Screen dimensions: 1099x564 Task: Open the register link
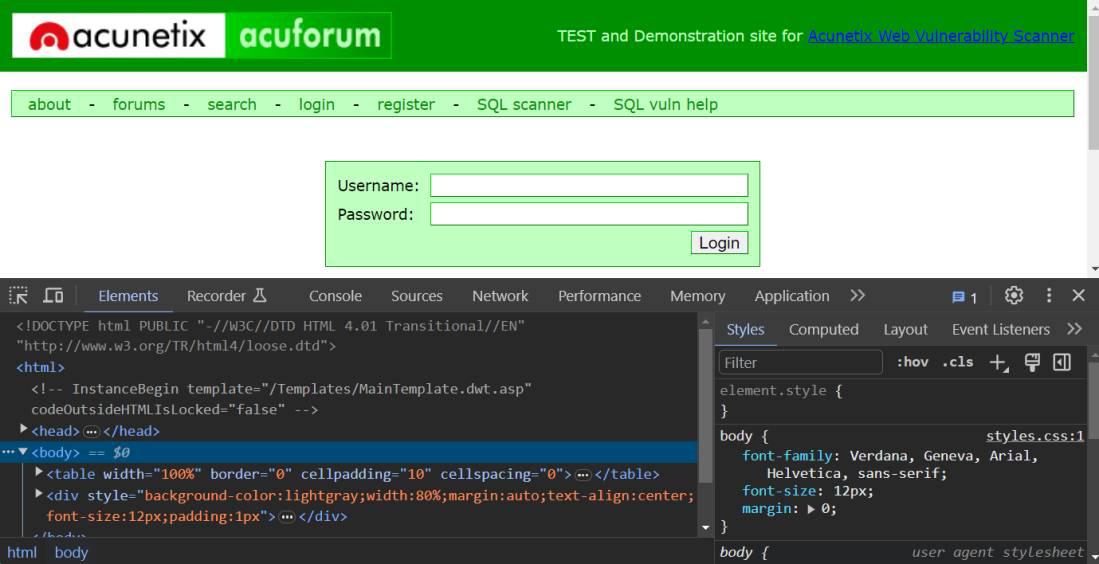tap(406, 104)
